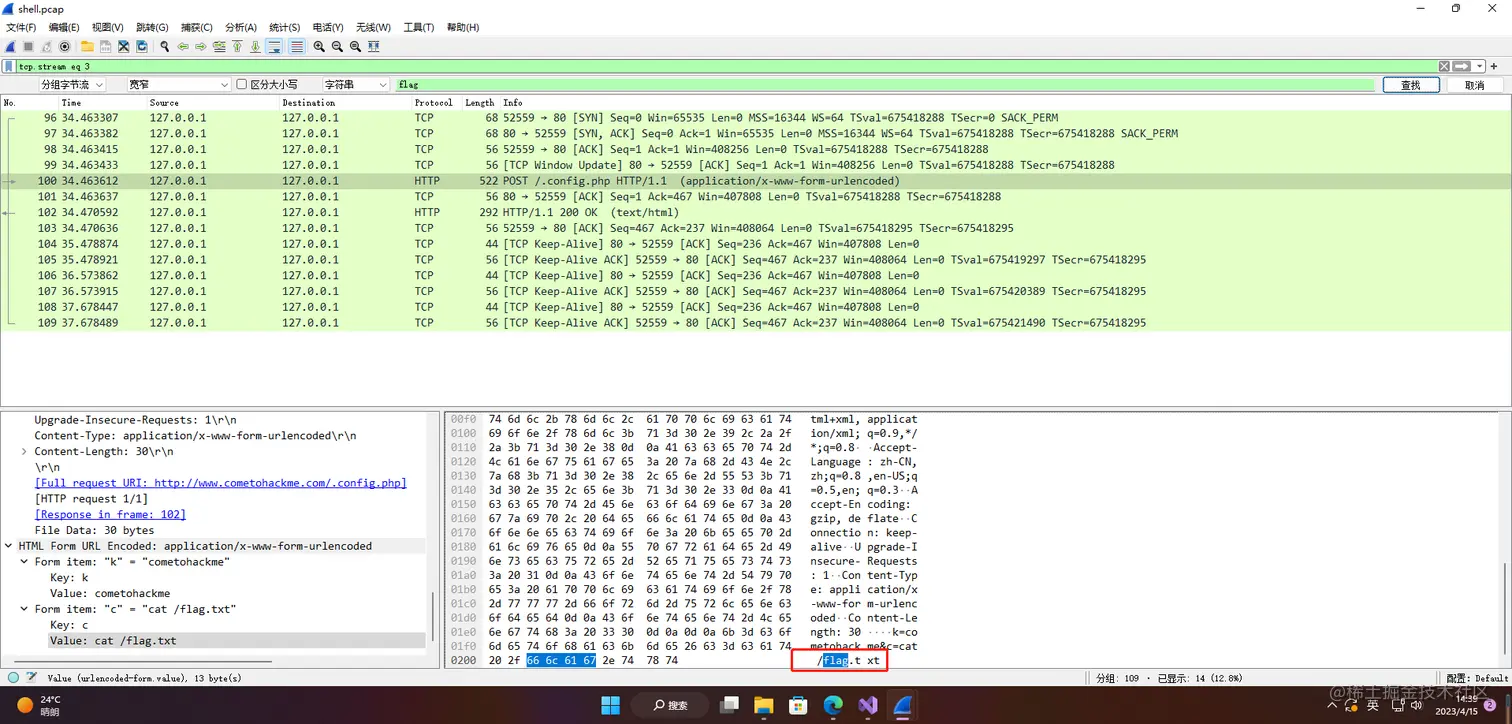
Task: Open the 统计(S) menu
Action: [285, 27]
